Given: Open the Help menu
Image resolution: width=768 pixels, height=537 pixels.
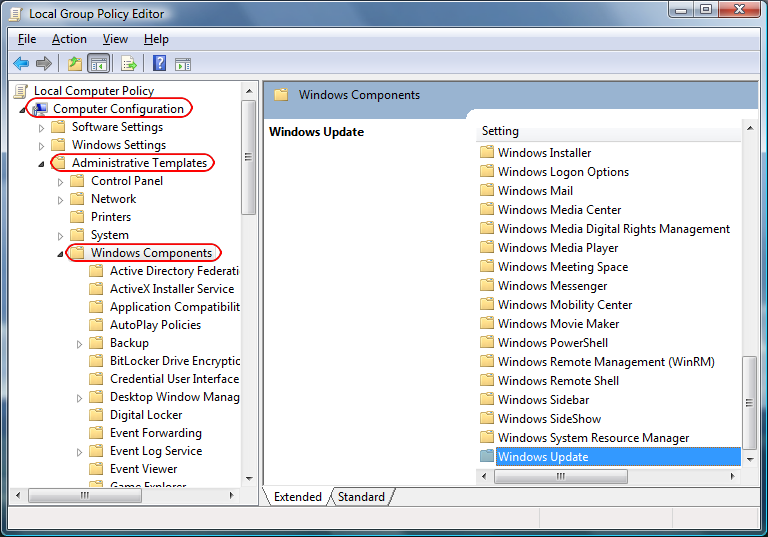Looking at the screenshot, I should pos(156,39).
